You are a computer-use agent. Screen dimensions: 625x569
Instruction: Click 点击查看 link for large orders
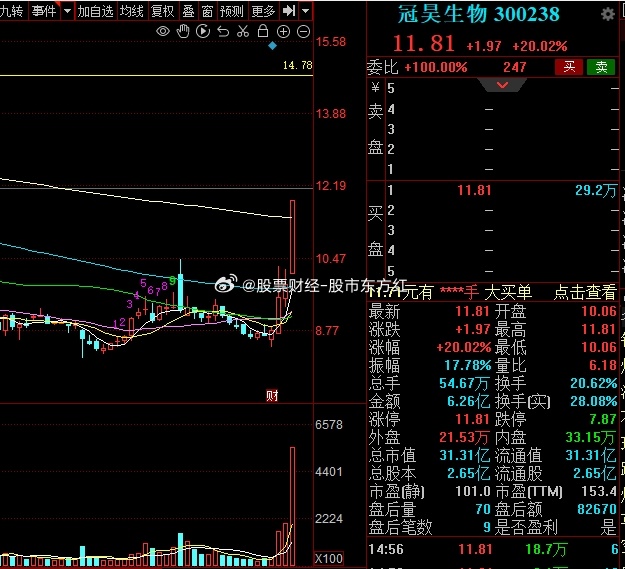click(585, 292)
